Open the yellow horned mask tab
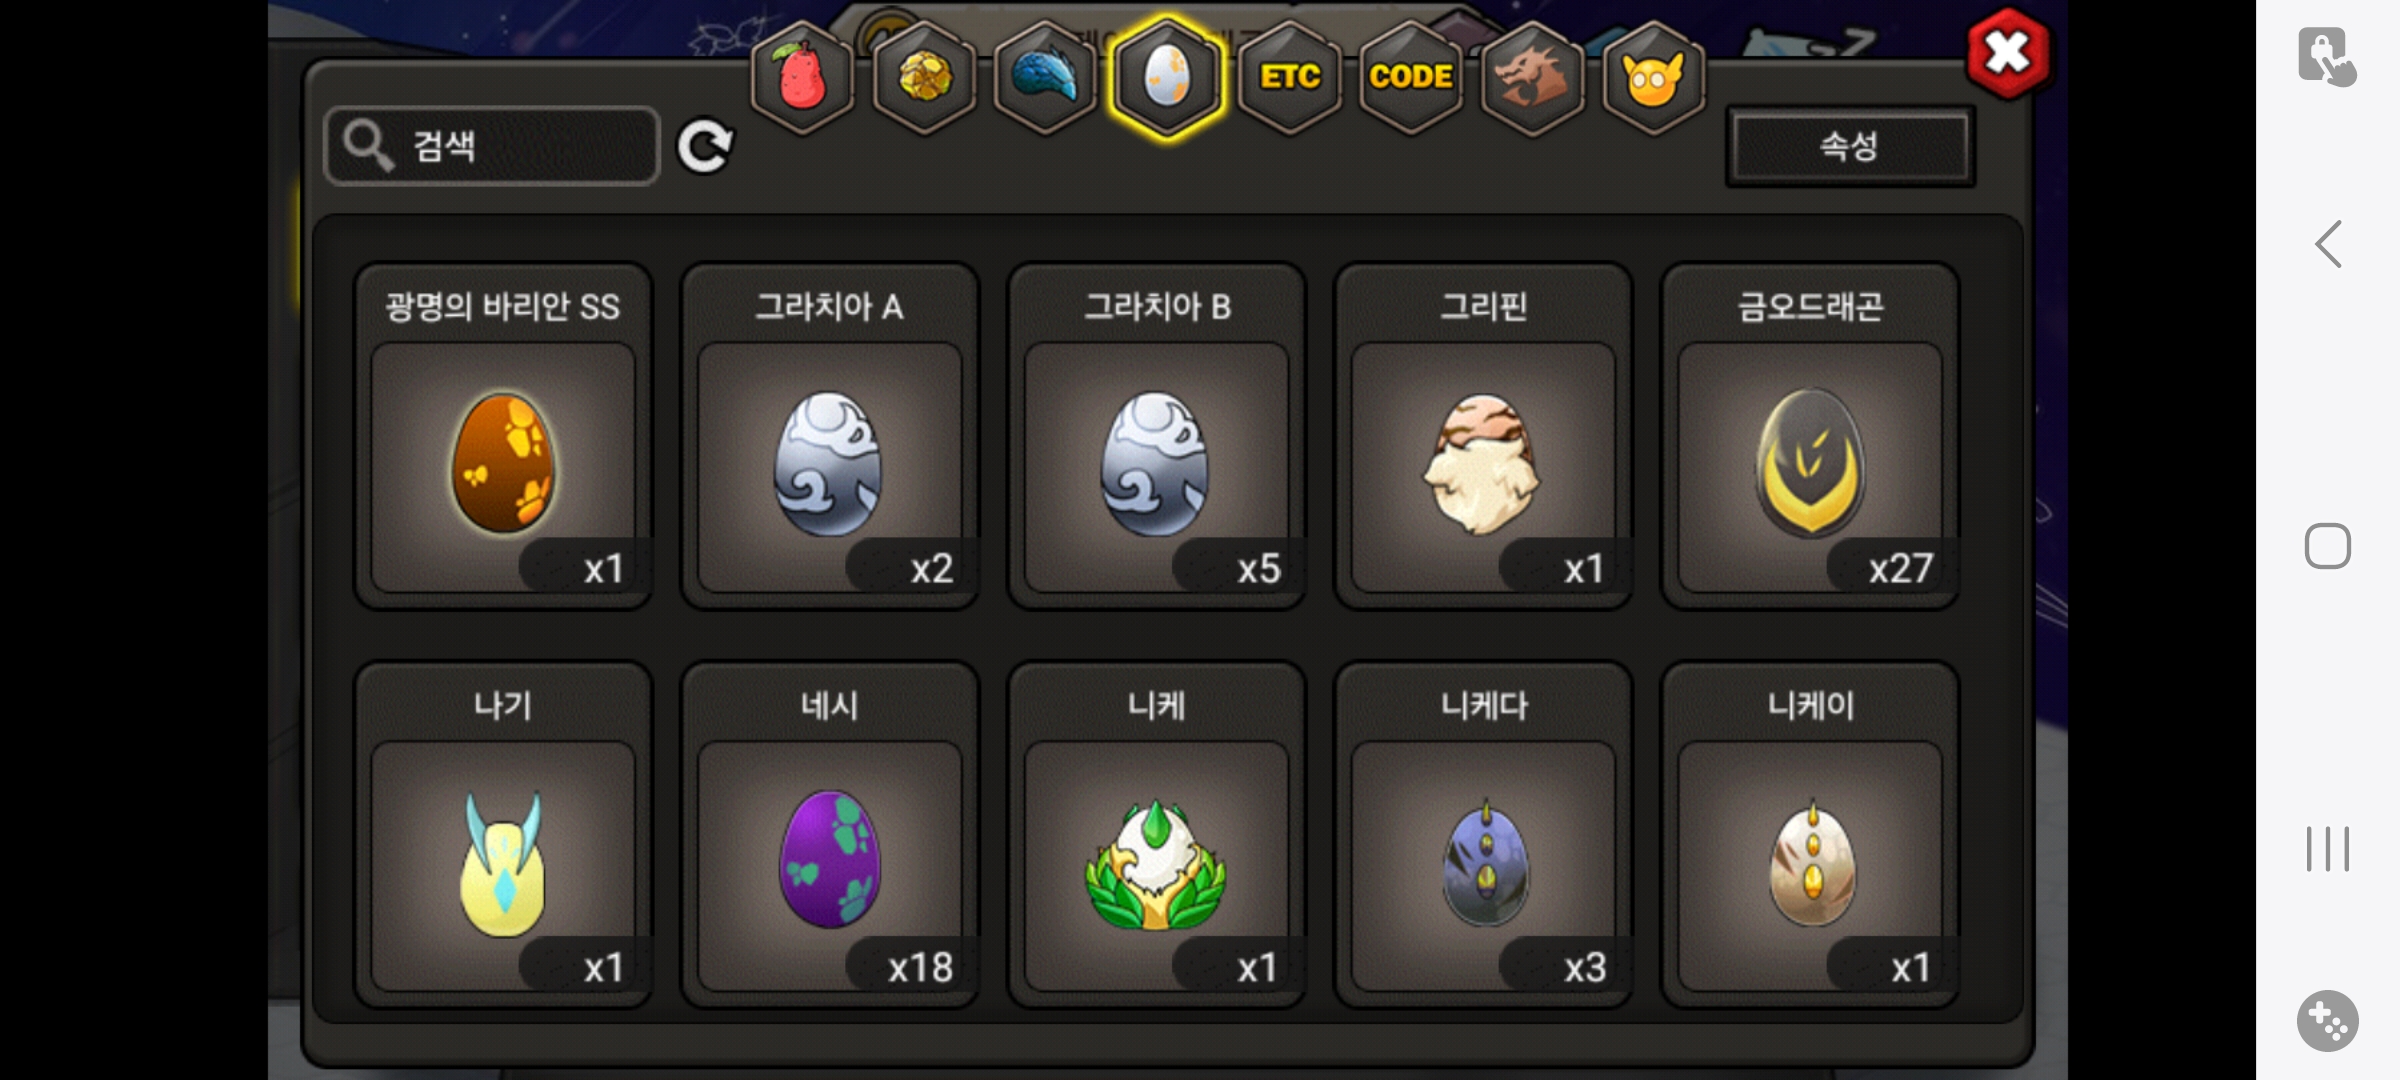2400x1080 pixels. (x=1653, y=77)
